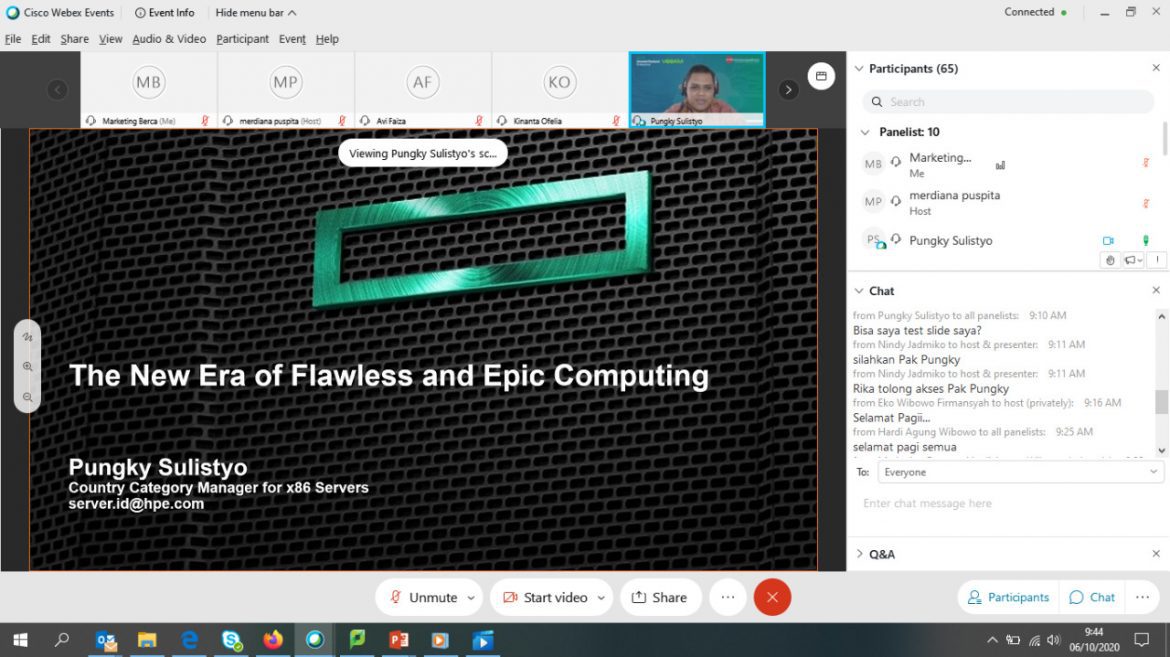Click the Share button in control bar
Viewport: 1170px width, 657px height.
(x=660, y=597)
